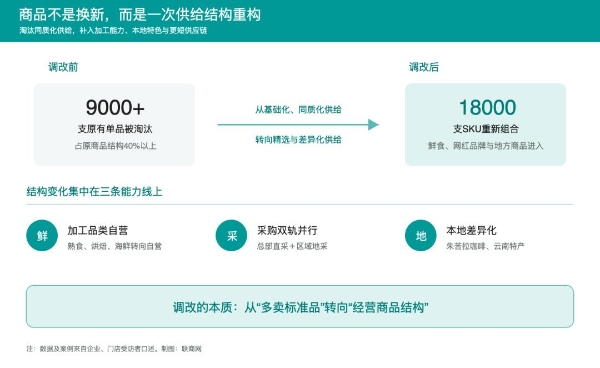Click the round 地 icon
The height and width of the screenshot is (368, 600).
pos(421,236)
